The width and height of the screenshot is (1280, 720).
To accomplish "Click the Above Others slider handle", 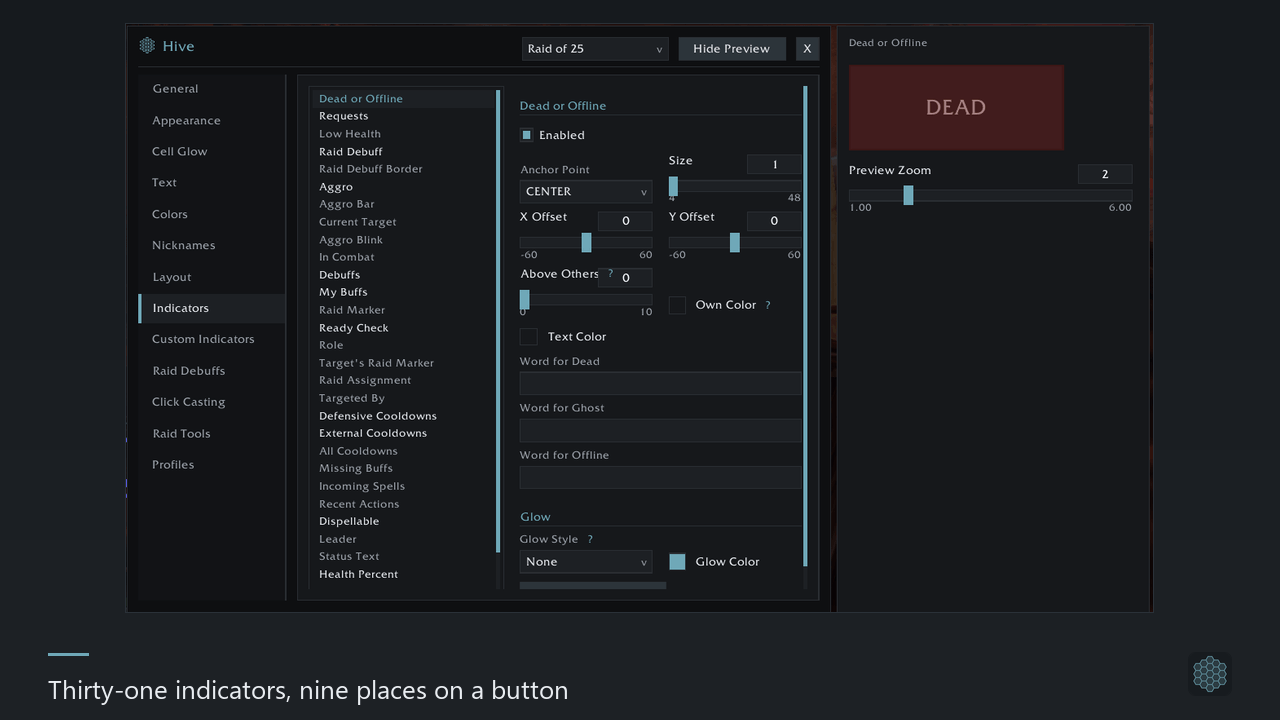I will pos(524,300).
